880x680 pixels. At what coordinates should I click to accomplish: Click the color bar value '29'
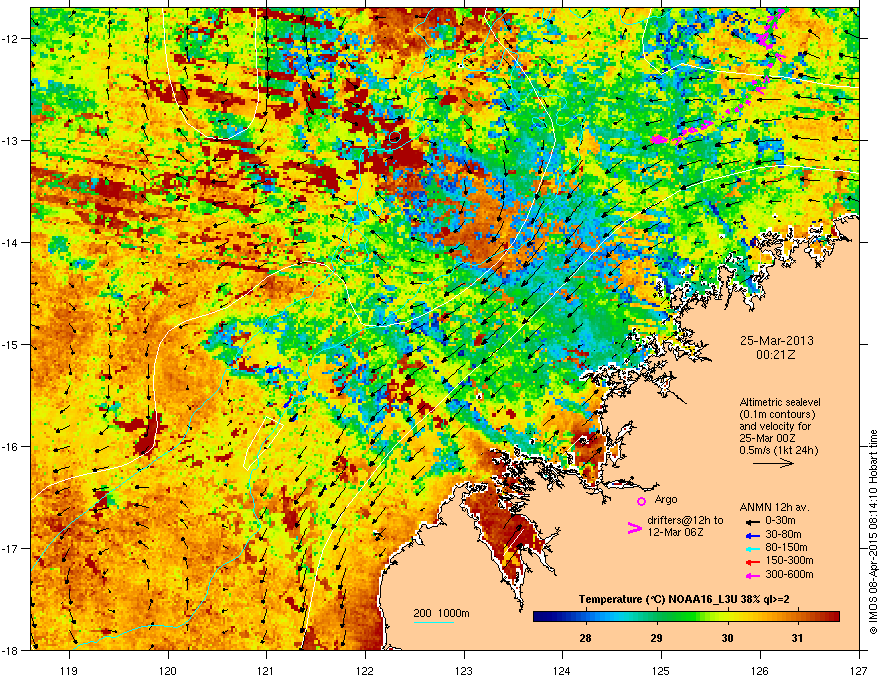[656, 638]
